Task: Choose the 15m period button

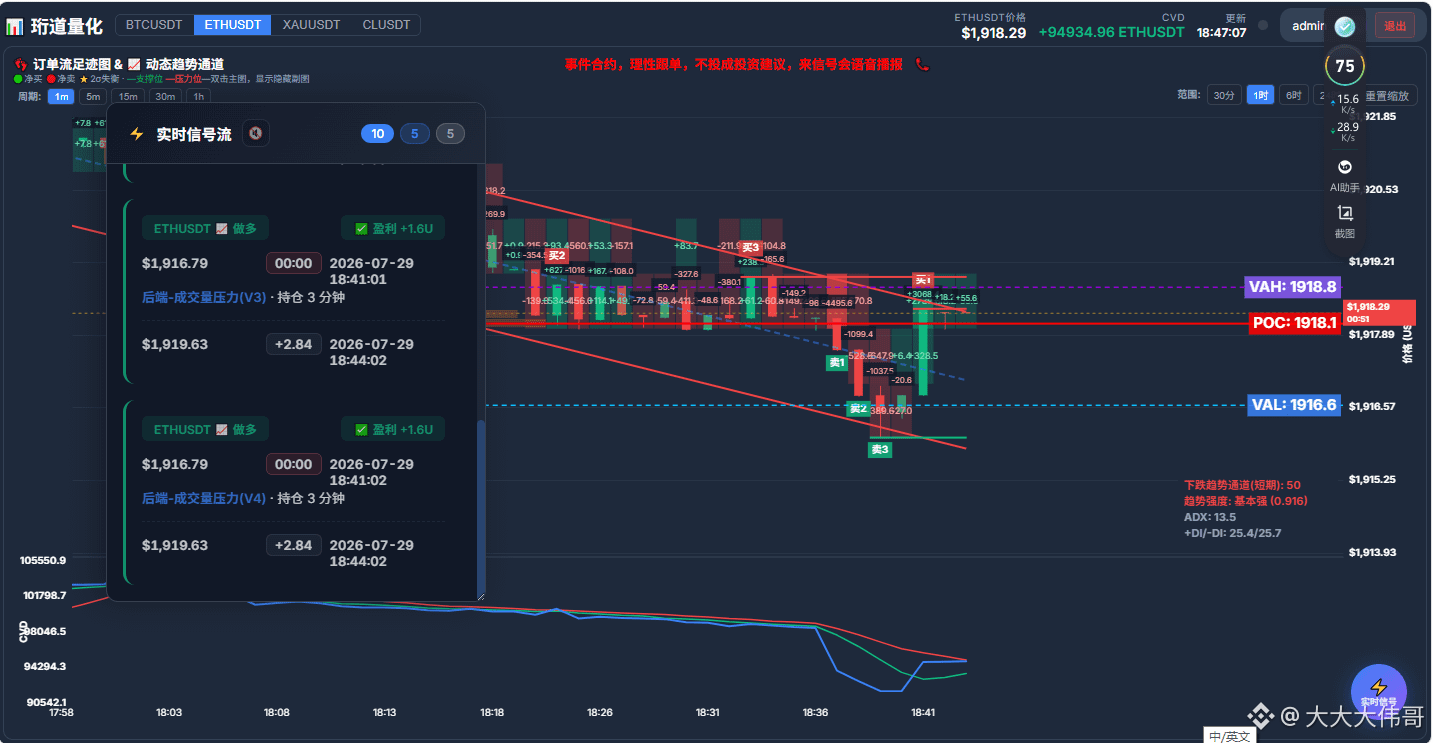Action: tap(127, 97)
